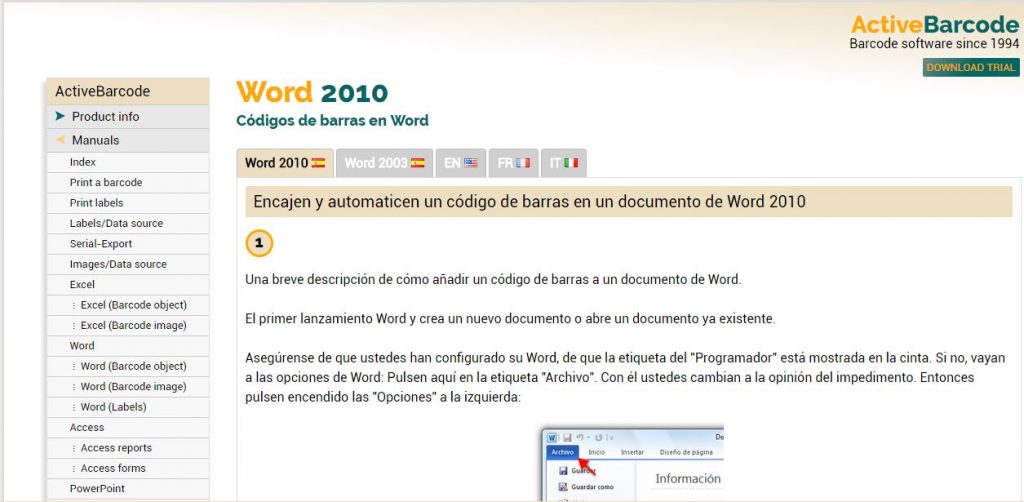Open Access forms page

[x=128, y=468]
